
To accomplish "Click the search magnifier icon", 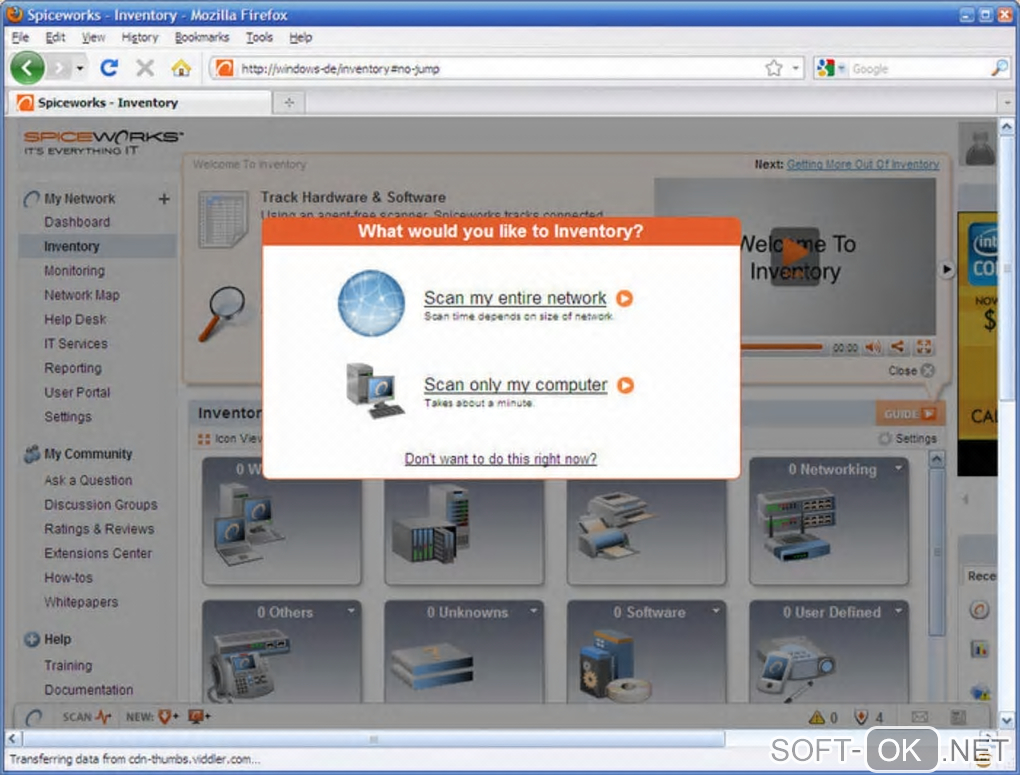I will pos(999,68).
